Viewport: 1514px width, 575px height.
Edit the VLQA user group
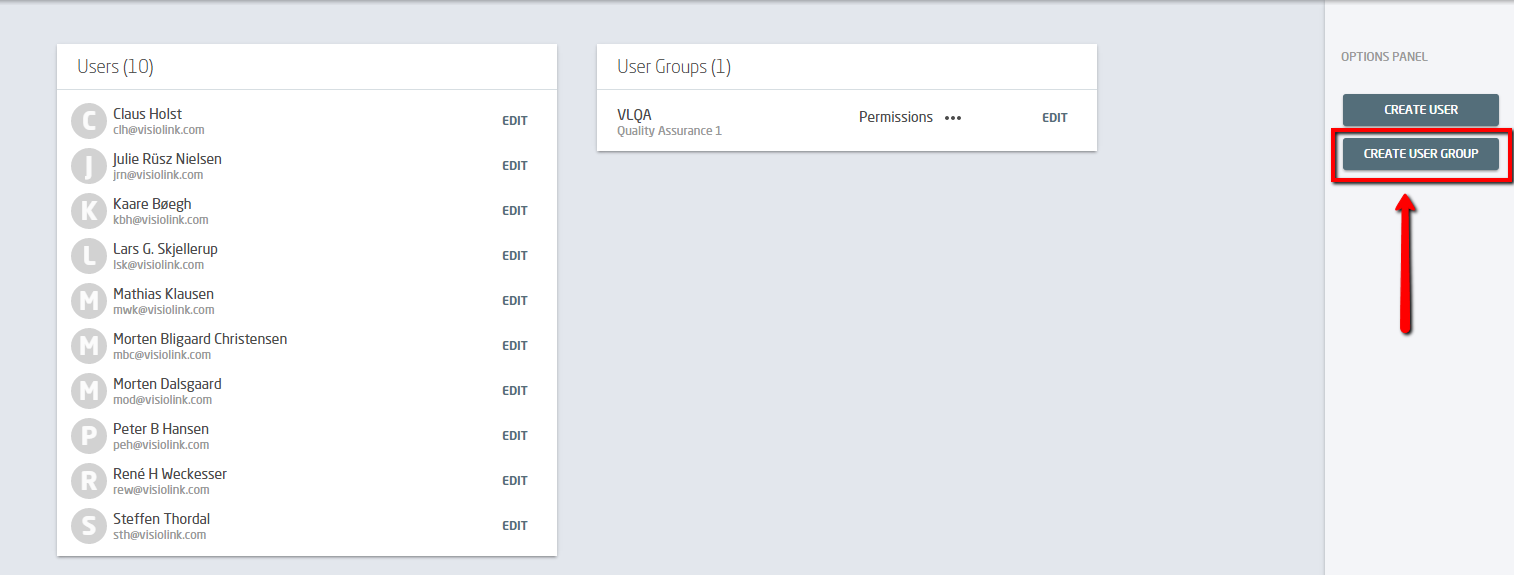click(1055, 118)
